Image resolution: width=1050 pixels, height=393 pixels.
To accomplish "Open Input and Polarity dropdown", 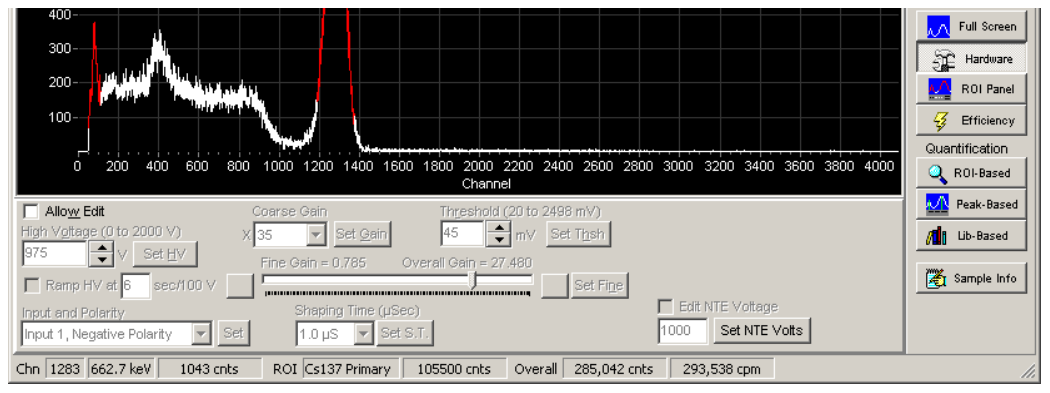I will (x=202, y=333).
